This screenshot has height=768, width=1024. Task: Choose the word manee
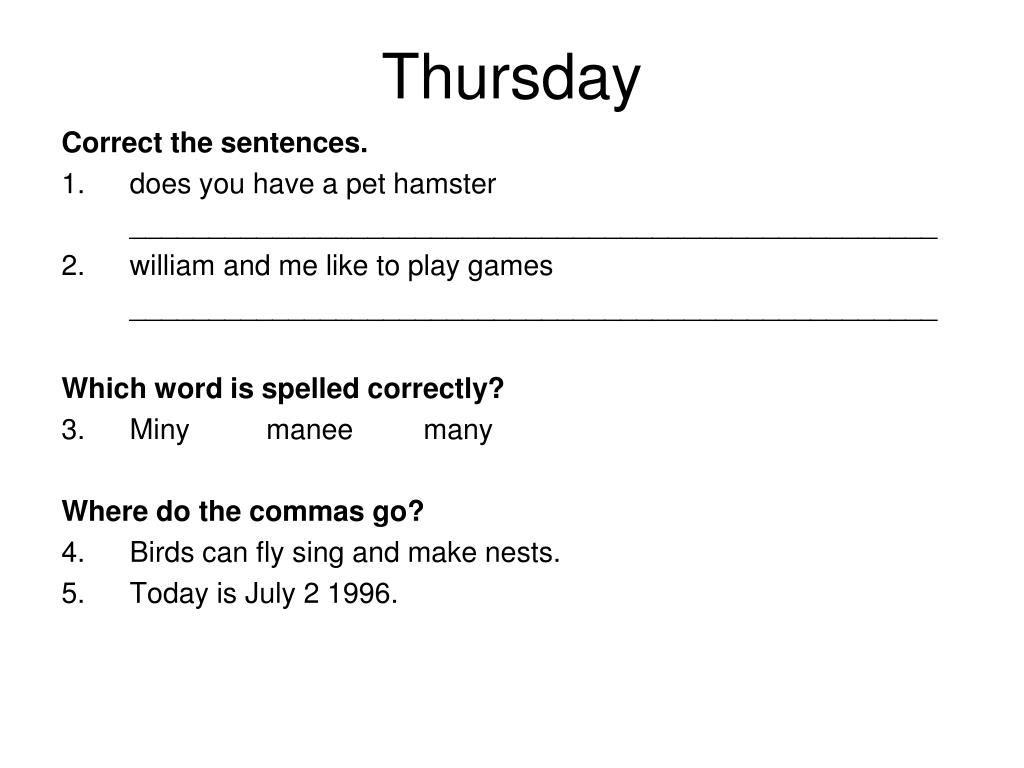(x=310, y=431)
